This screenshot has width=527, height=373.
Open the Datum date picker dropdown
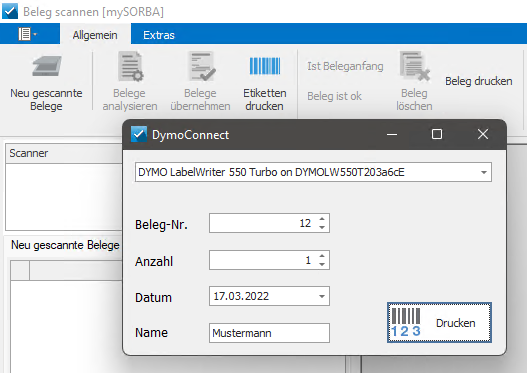click(322, 296)
